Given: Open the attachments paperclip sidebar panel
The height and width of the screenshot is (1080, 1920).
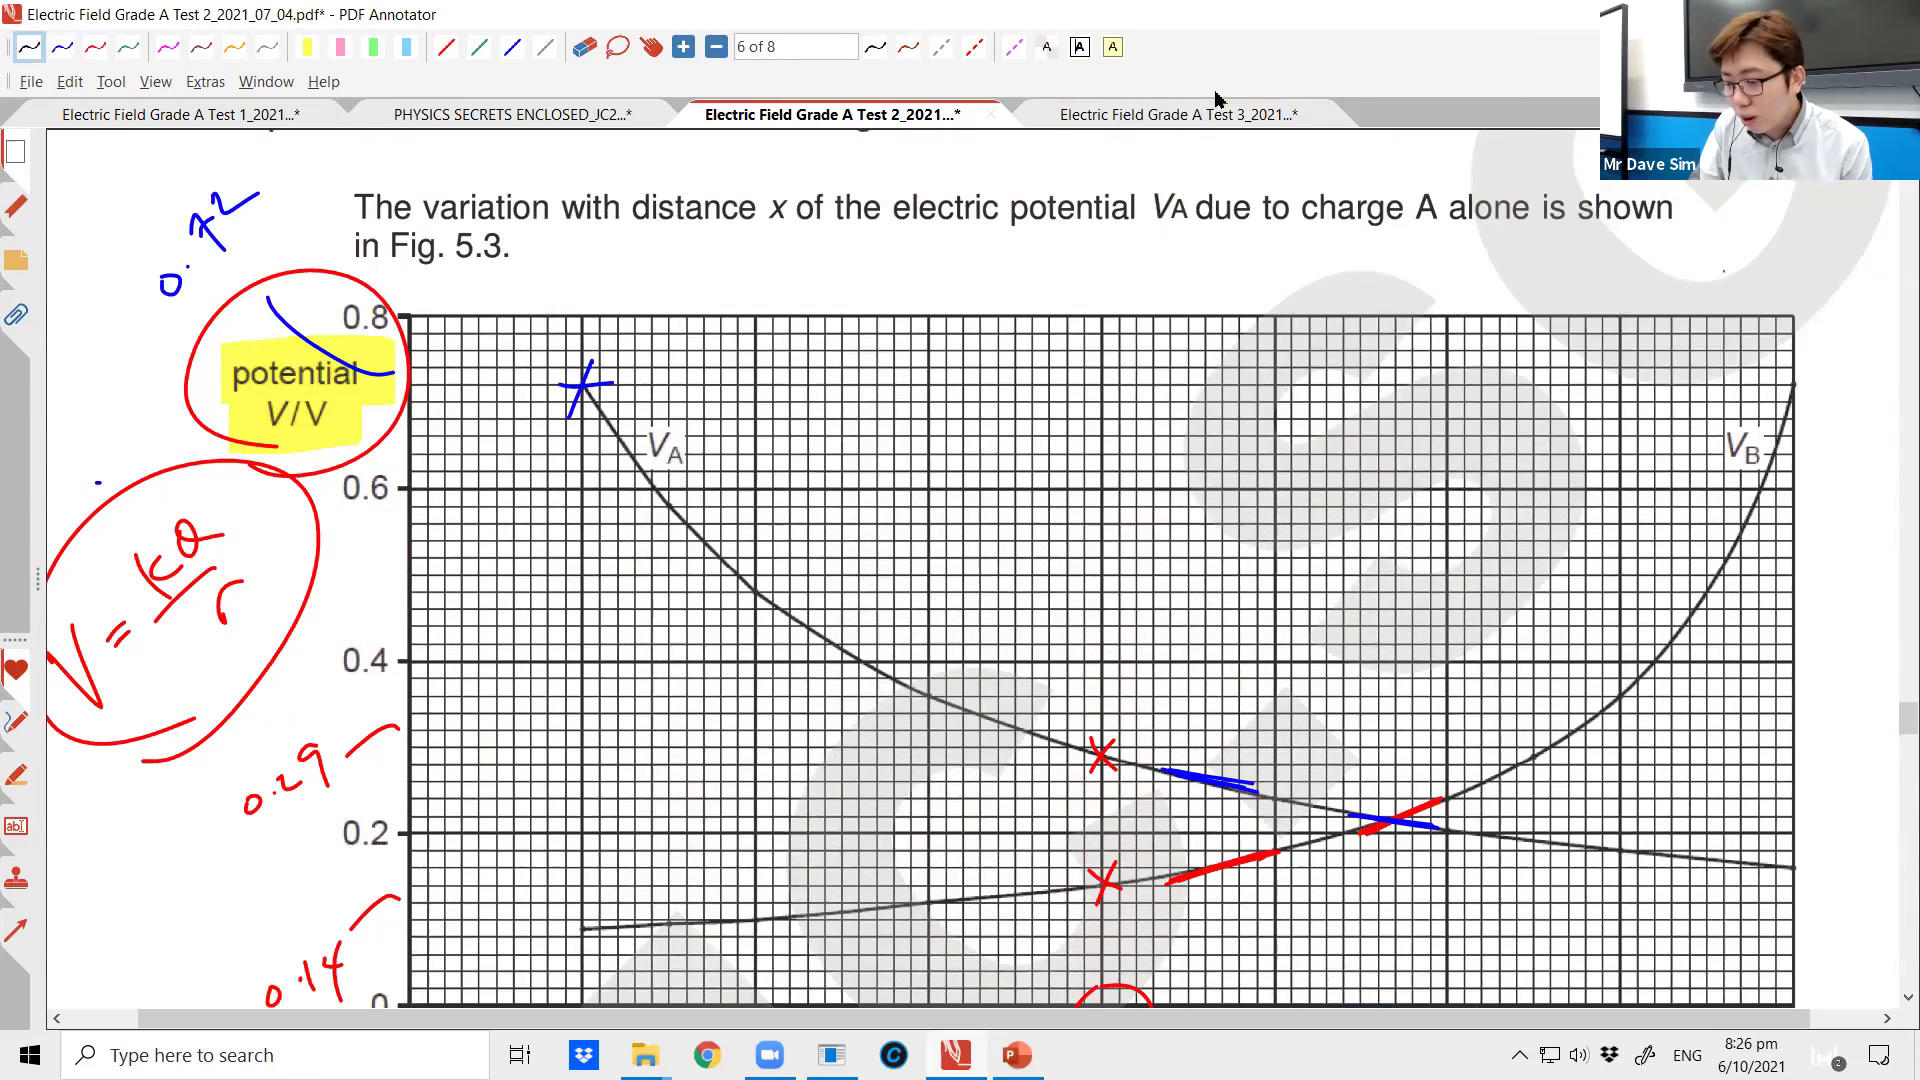Looking at the screenshot, I should [16, 315].
